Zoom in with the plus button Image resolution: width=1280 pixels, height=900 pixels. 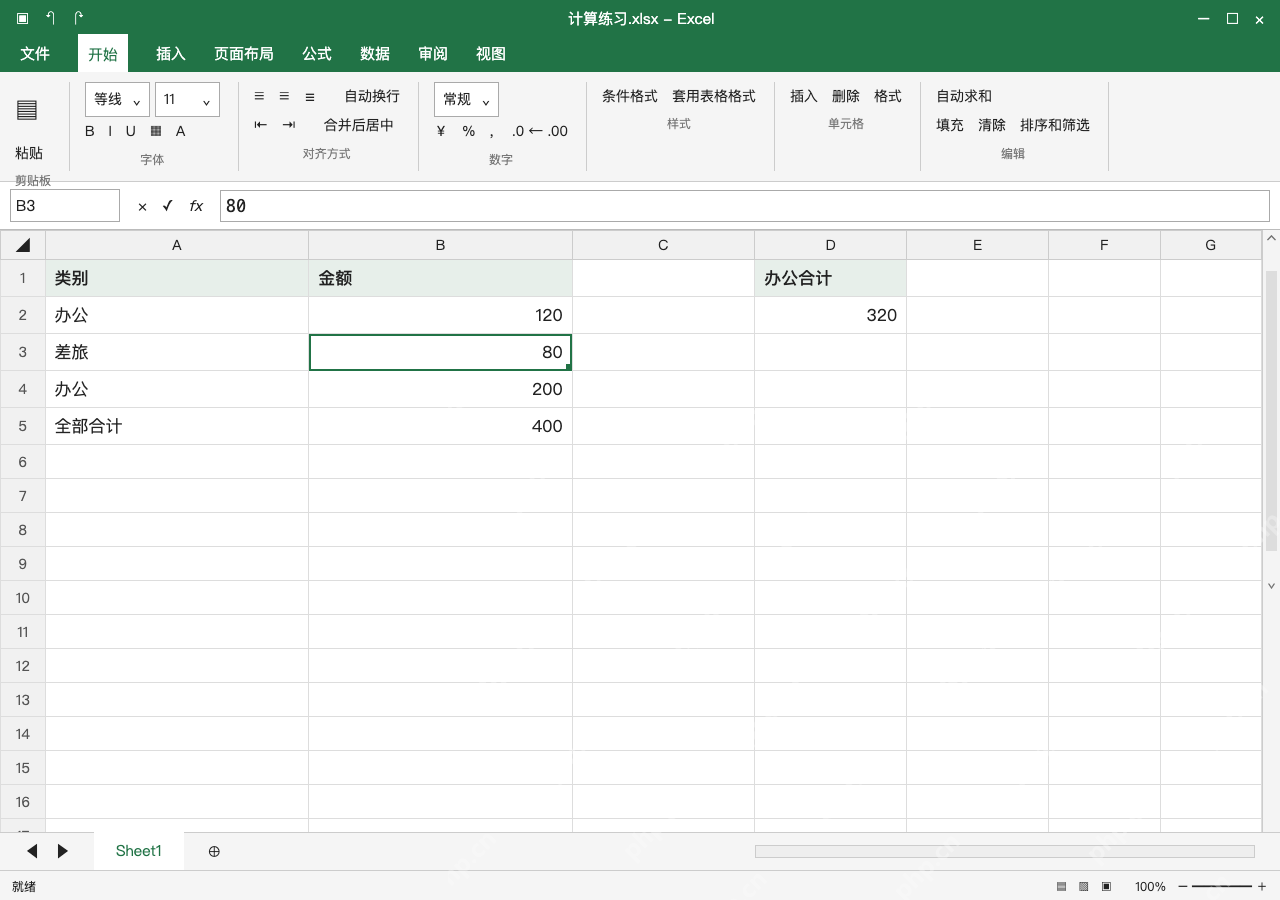[x=1262, y=886]
